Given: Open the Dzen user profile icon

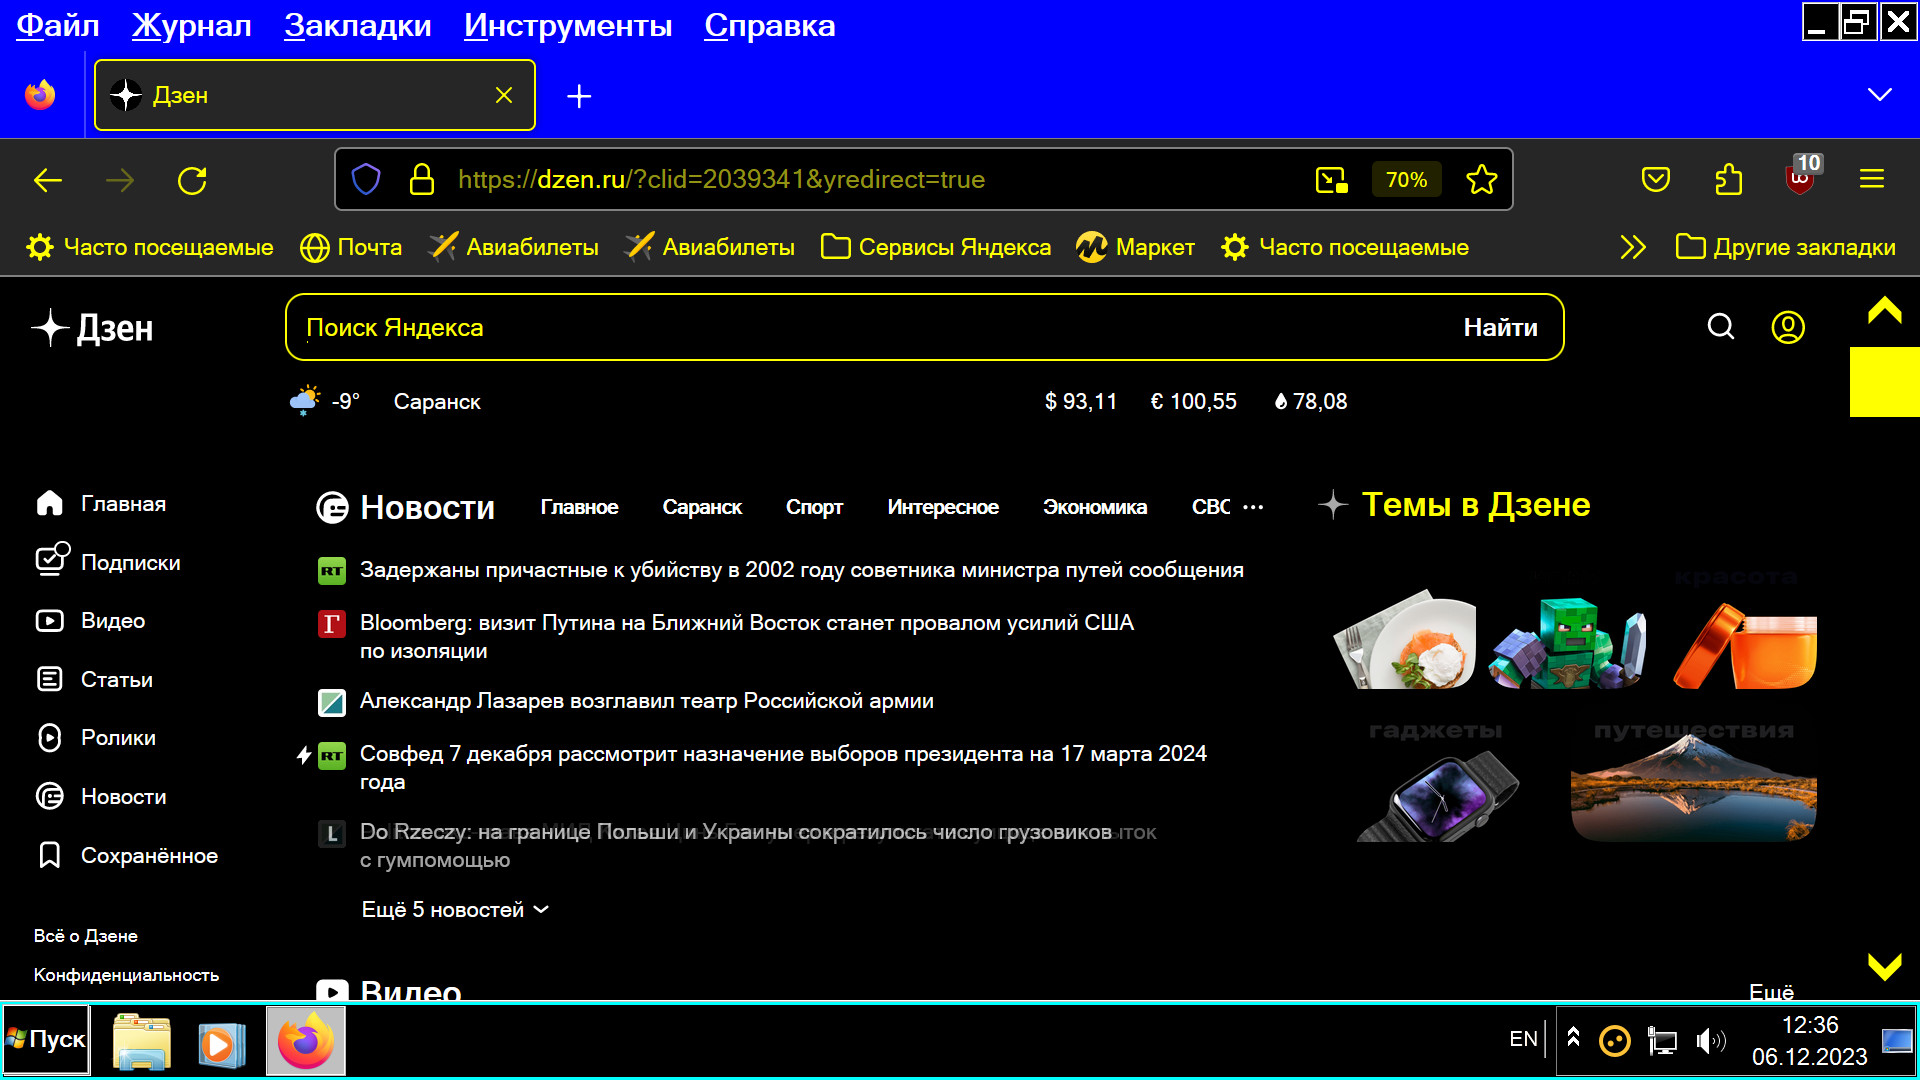Looking at the screenshot, I should click(x=1788, y=327).
